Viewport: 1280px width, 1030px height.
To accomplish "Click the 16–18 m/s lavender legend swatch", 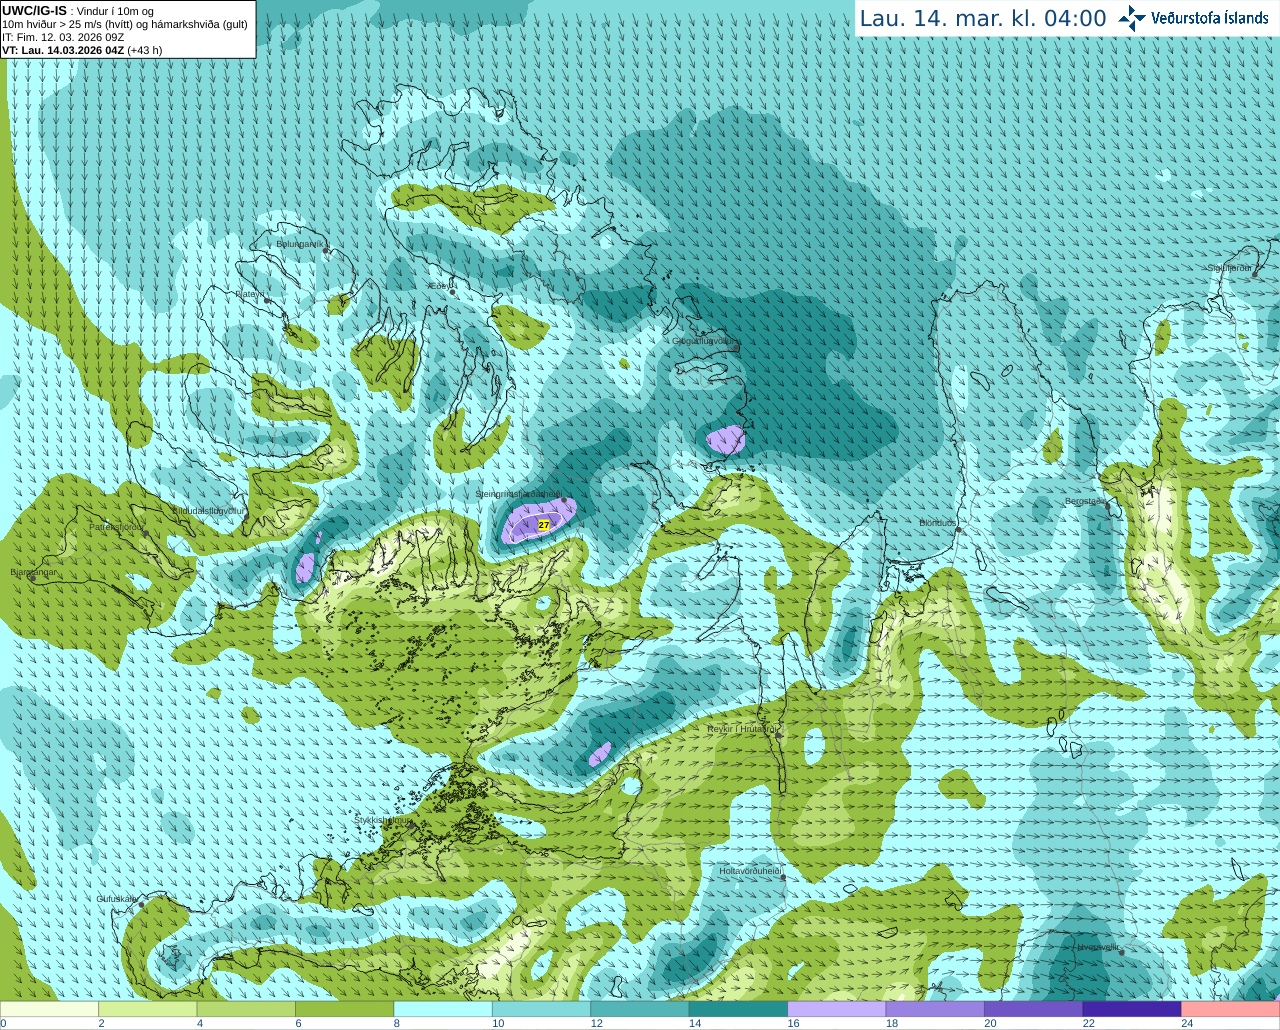I will (x=837, y=1009).
